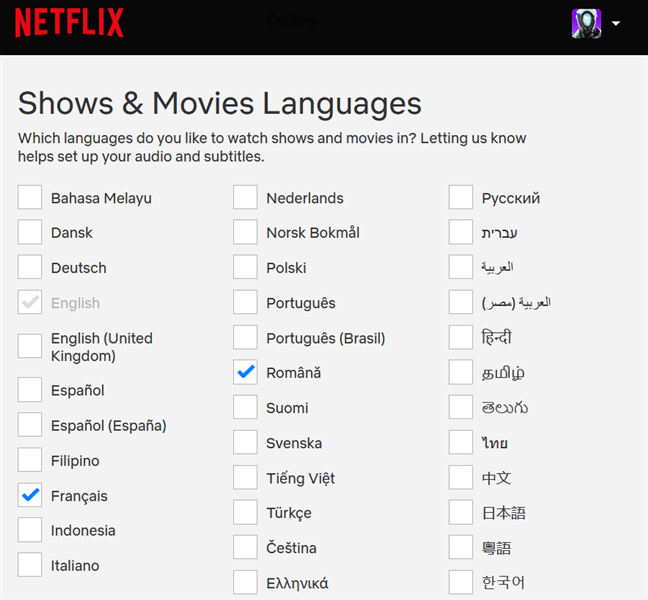
Task: Enable the Filipino checkbox
Action: coord(30,460)
